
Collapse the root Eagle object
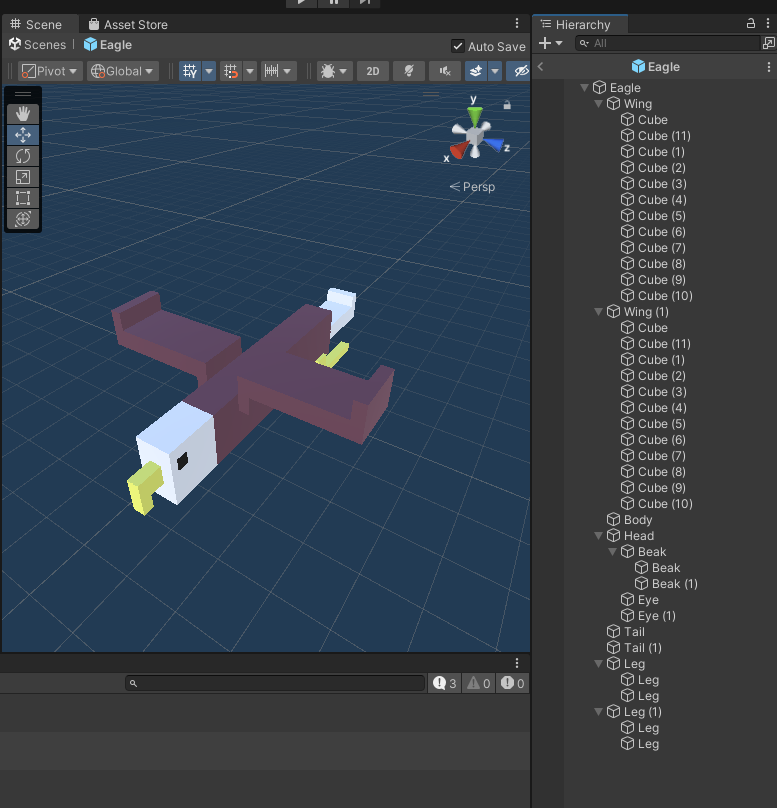[584, 88]
